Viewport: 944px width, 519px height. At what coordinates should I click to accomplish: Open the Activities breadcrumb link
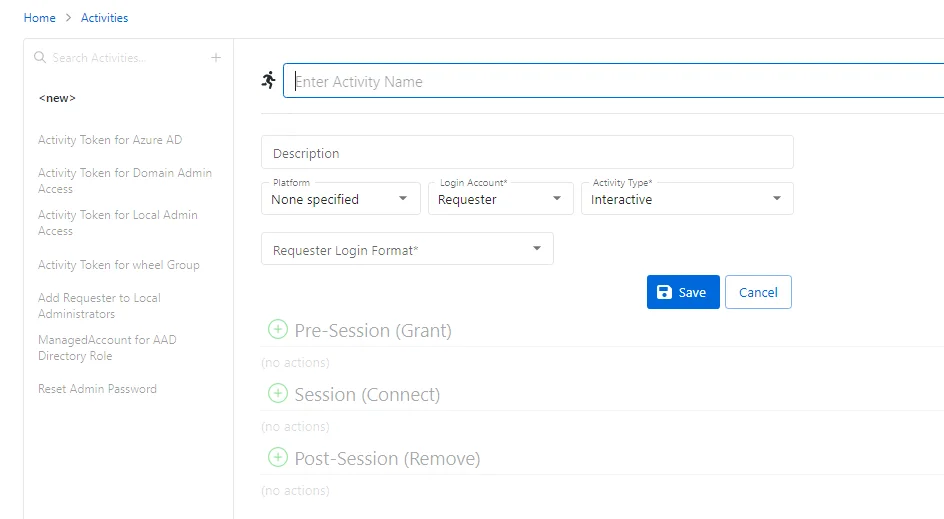coord(105,18)
